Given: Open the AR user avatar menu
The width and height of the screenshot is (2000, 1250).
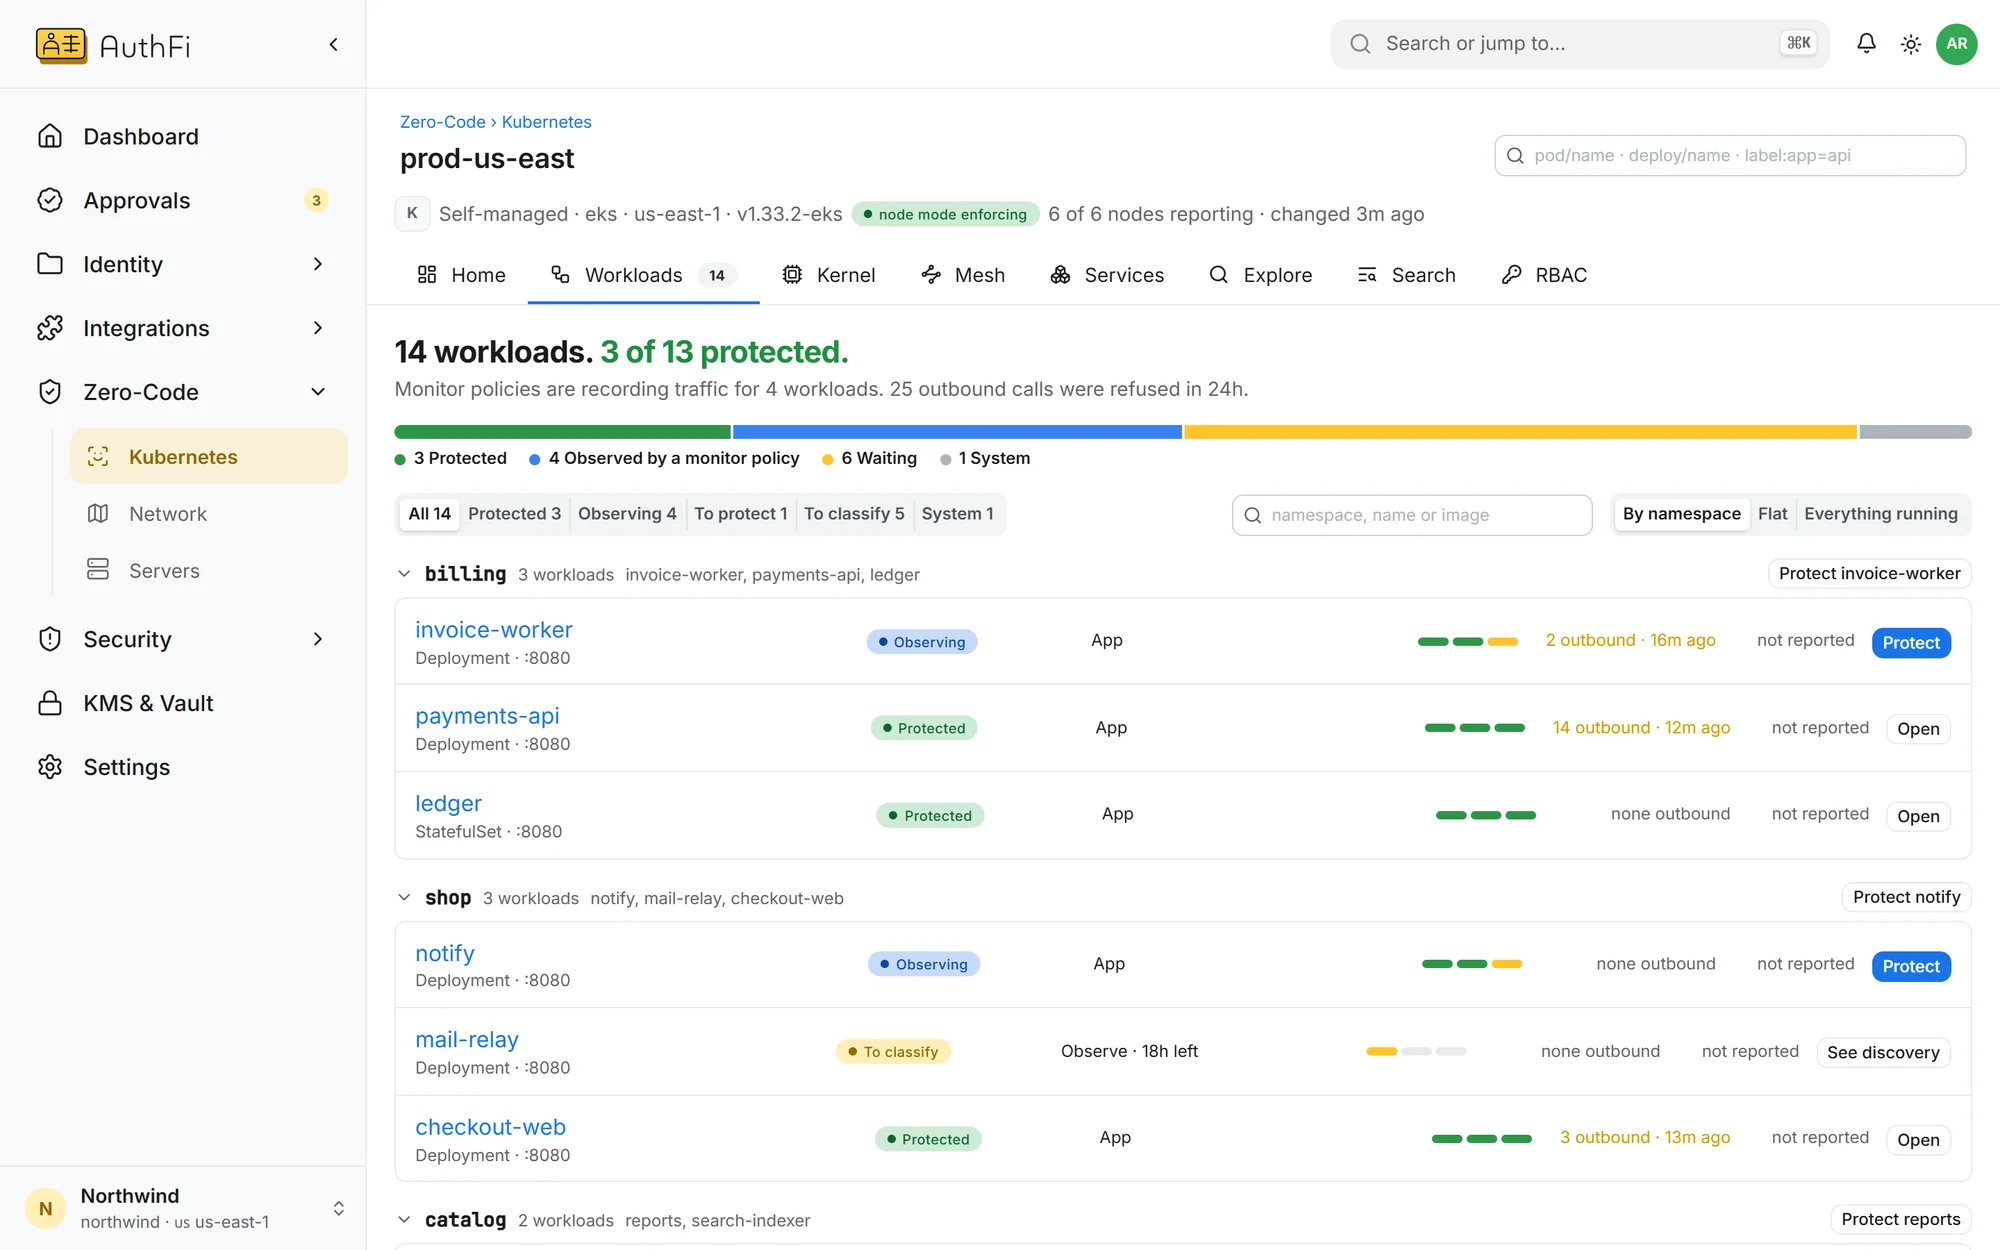Looking at the screenshot, I should click(x=1957, y=44).
